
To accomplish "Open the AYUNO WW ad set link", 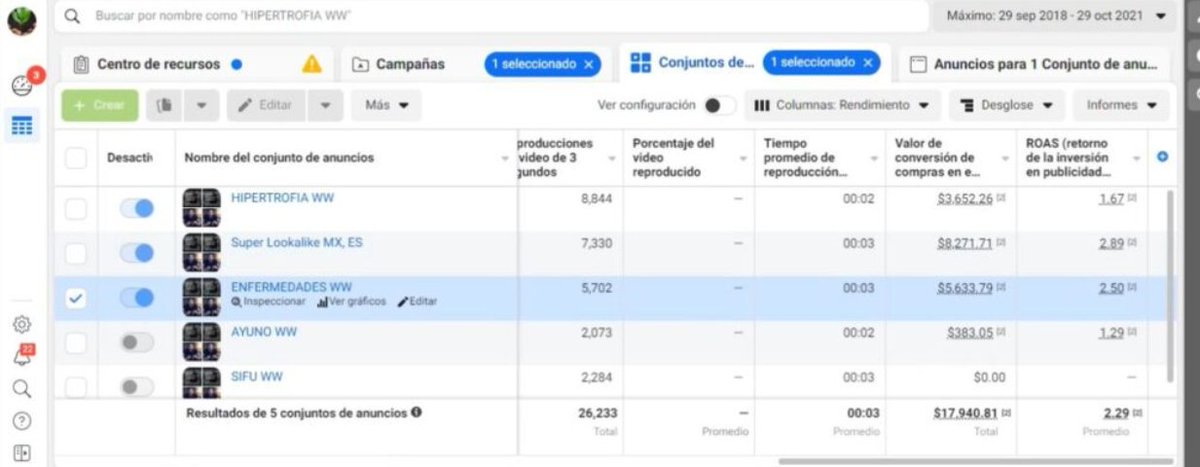I will pyautogui.click(x=264, y=331).
